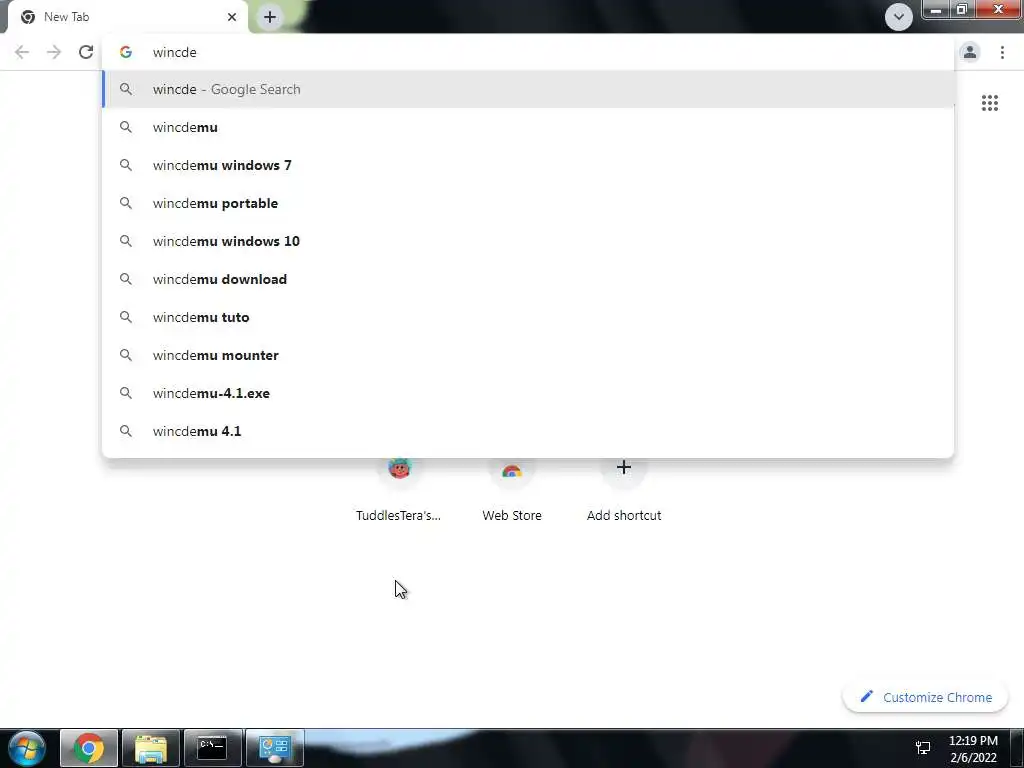Click the Add shortcut plus tile
Screen dimensions: 1024x768
(624, 490)
